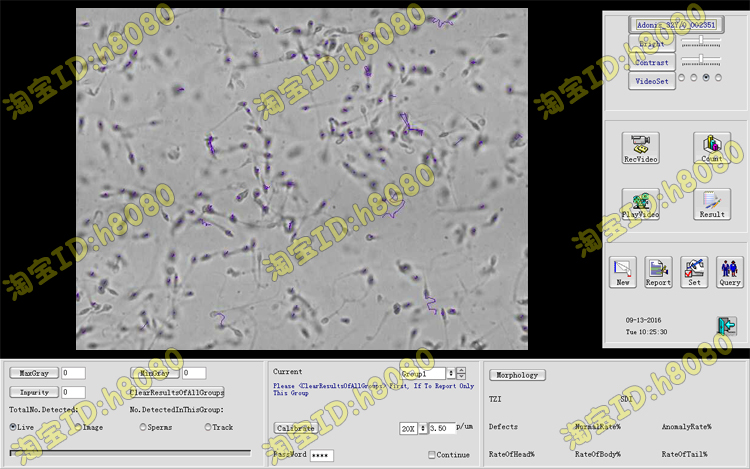Select the third VideoSet radio button
This screenshot has height=469, width=750.
(x=706, y=77)
